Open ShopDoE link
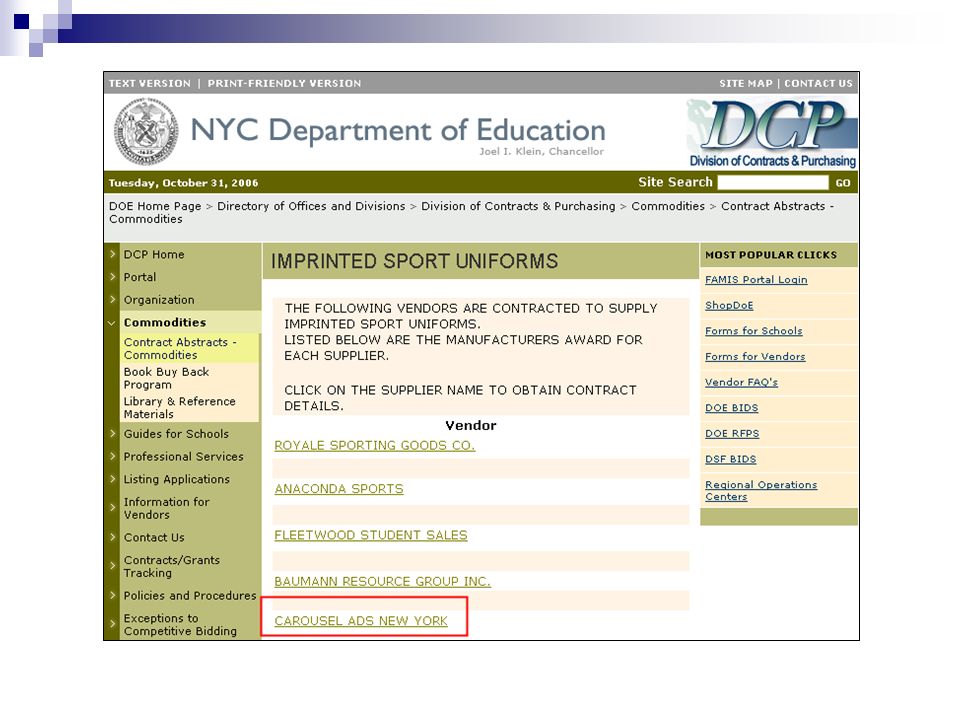Image resolution: width=960 pixels, height=720 pixels. (x=729, y=306)
